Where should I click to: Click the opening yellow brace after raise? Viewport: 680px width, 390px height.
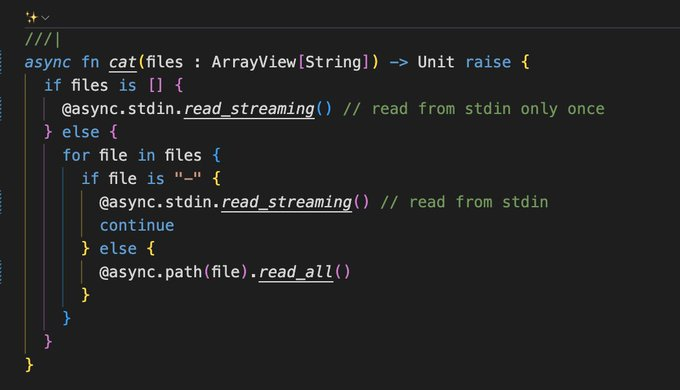click(x=525, y=62)
